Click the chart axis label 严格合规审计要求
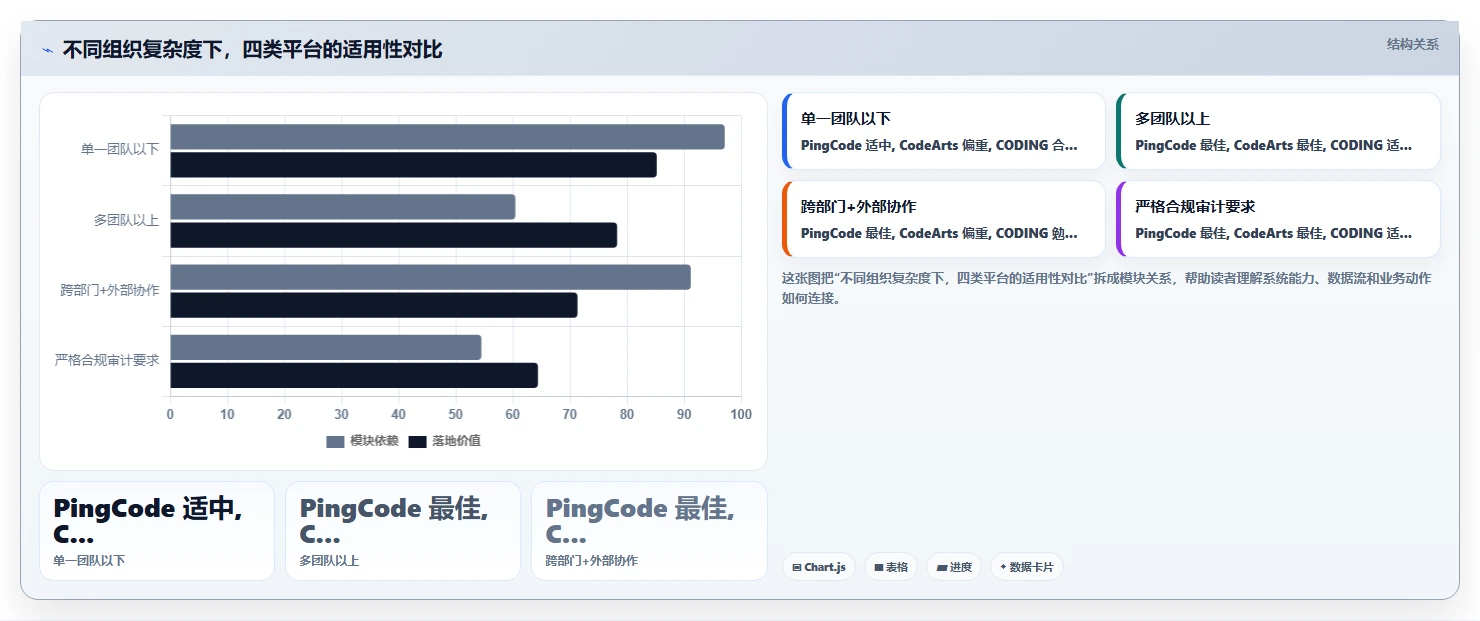Screen dimensions: 1480x621 pos(107,360)
